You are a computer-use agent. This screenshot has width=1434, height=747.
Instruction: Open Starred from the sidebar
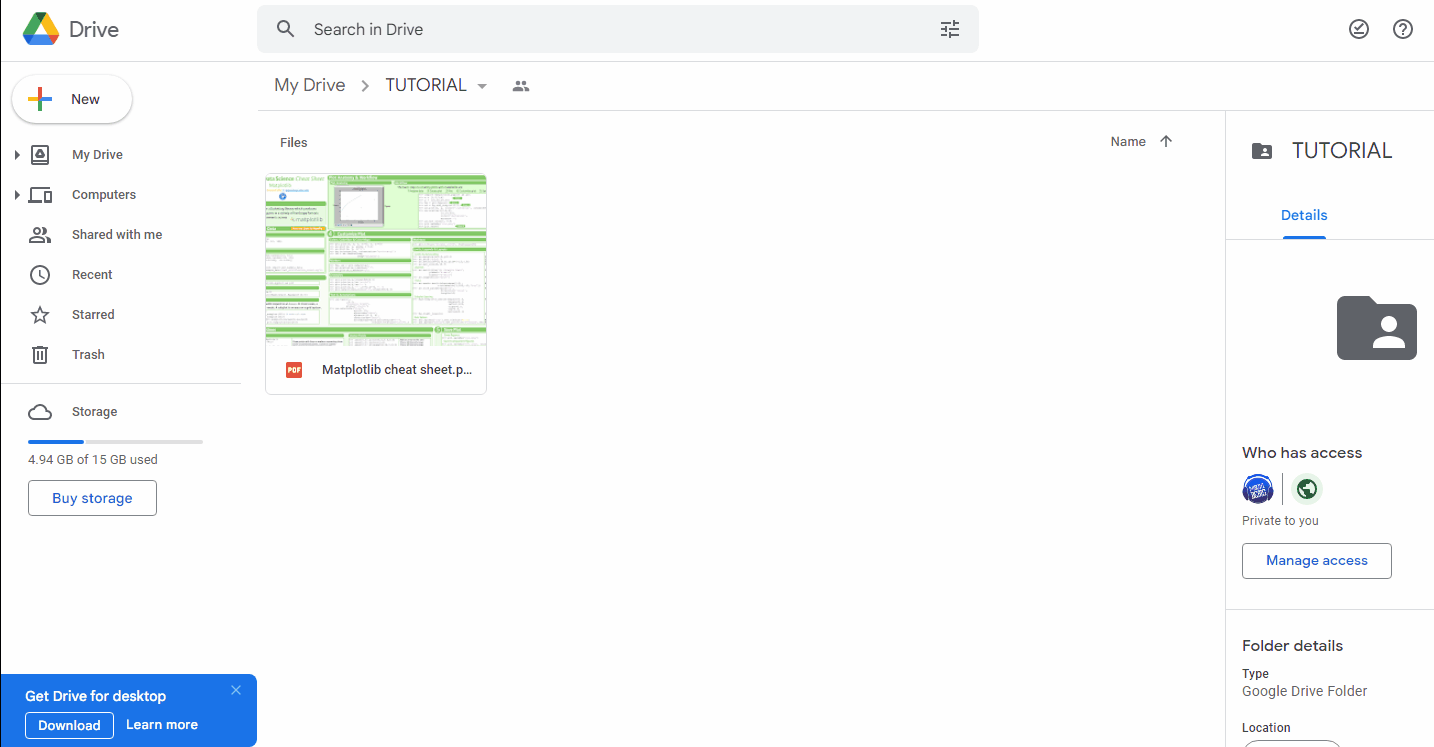(x=92, y=314)
